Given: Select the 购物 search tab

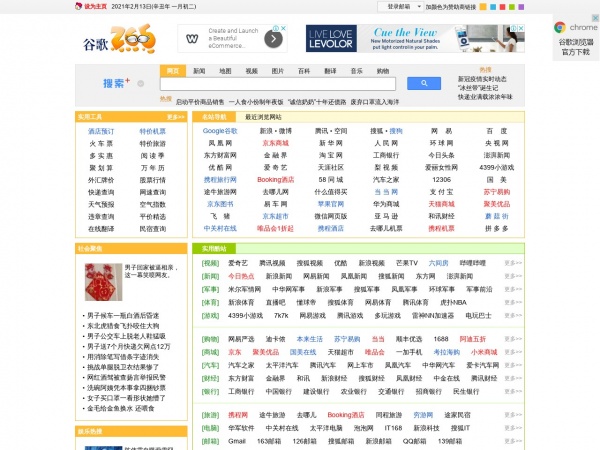Looking at the screenshot, I should tap(383, 71).
